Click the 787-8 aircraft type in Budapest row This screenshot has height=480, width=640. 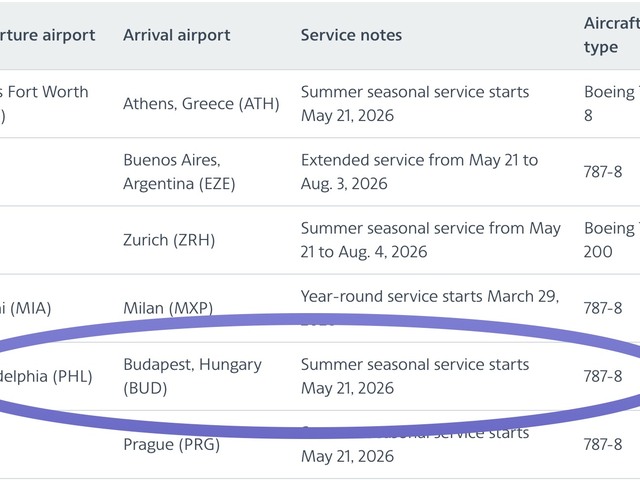(x=602, y=376)
